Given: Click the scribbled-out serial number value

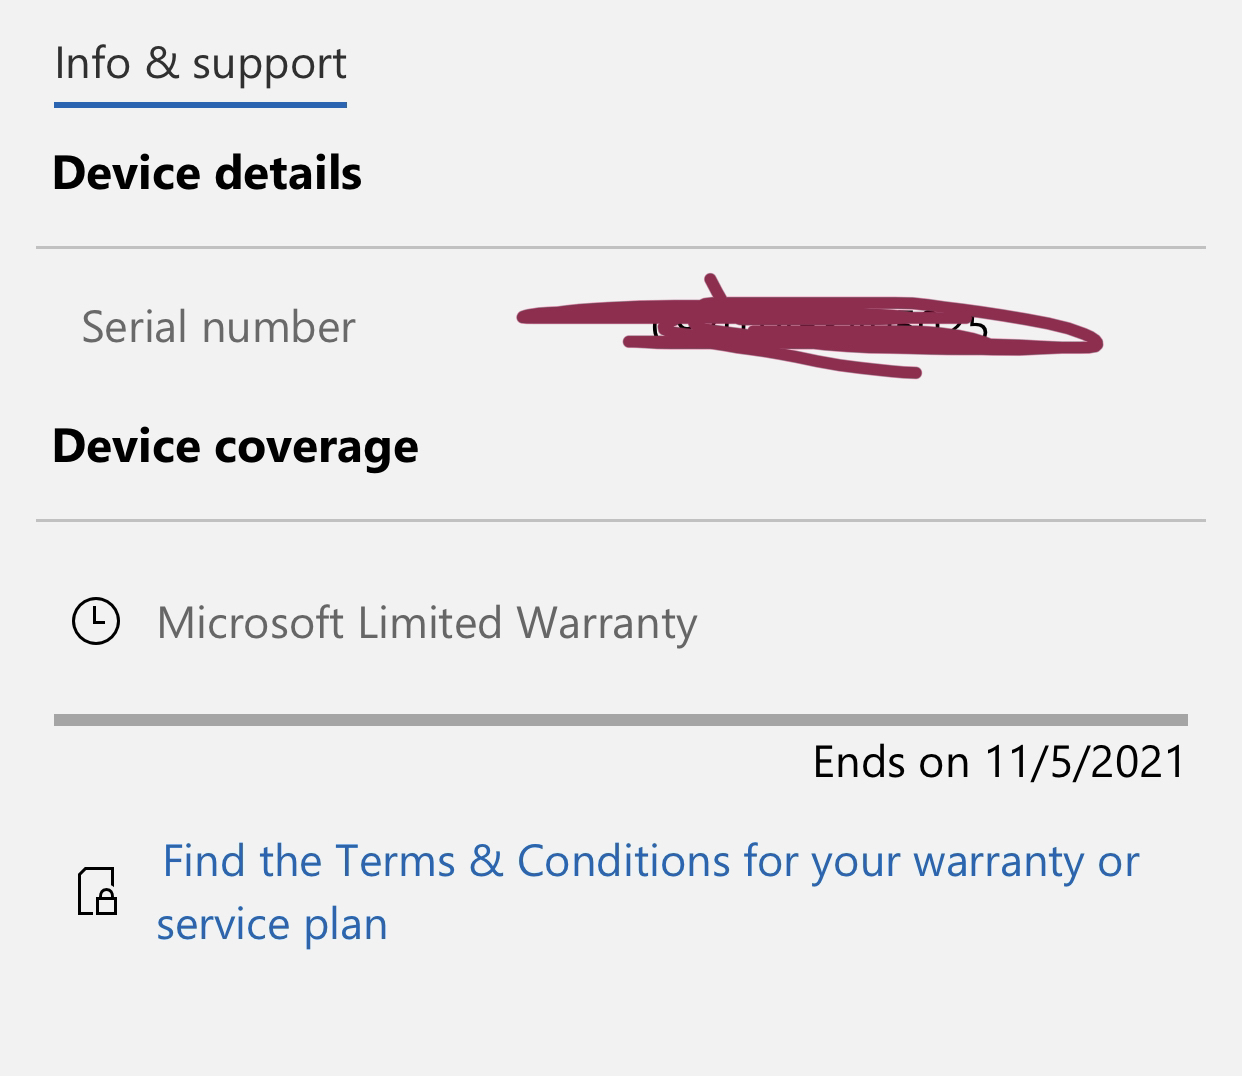Looking at the screenshot, I should [810, 330].
